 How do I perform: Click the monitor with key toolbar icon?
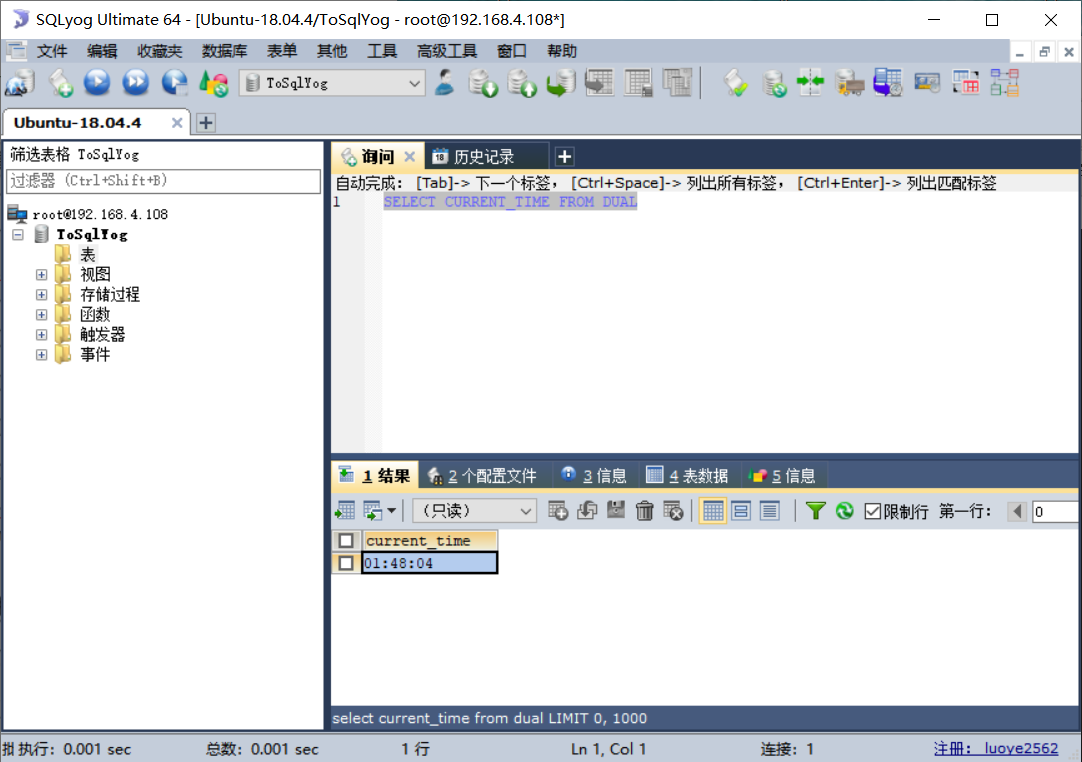point(927,83)
